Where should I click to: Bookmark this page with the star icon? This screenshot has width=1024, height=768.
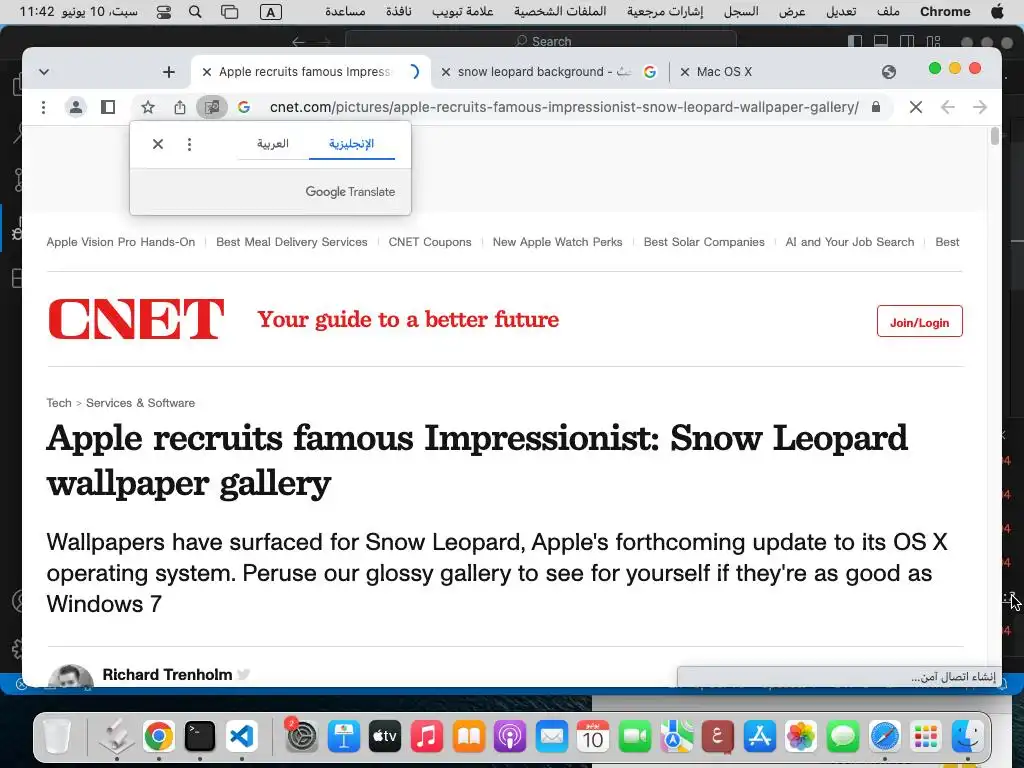point(148,107)
